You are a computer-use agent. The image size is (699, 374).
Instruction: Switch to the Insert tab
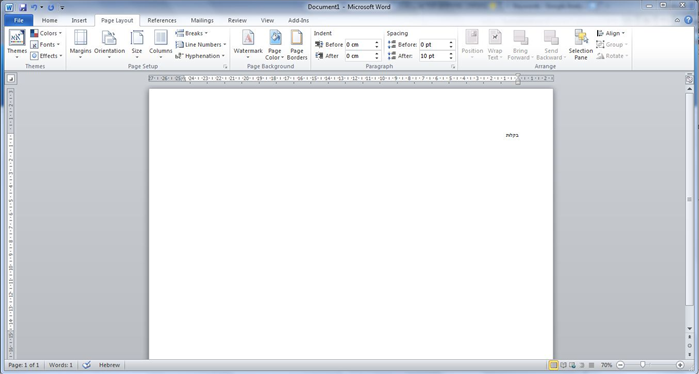point(79,21)
